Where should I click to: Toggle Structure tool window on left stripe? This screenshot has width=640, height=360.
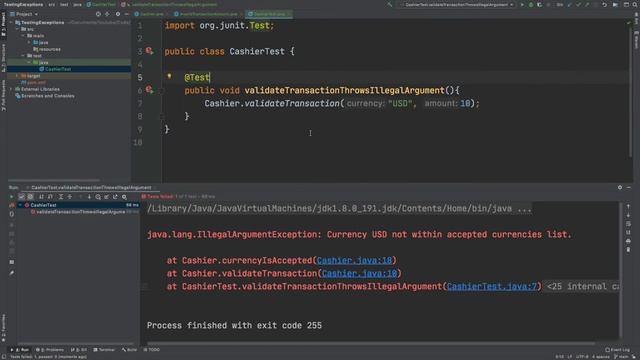pyautogui.click(x=3, y=57)
